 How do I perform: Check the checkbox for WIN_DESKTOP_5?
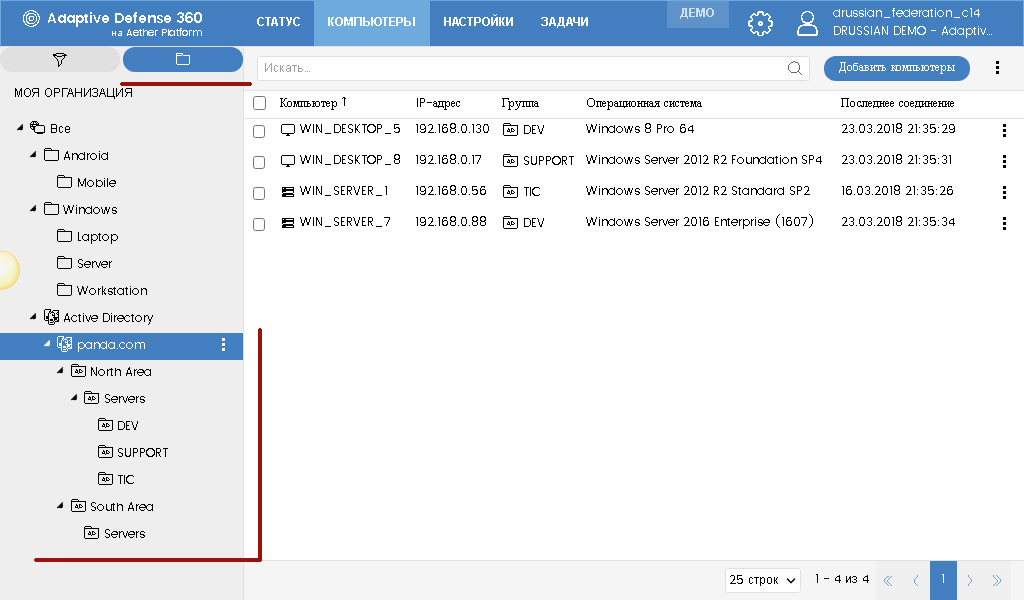259,130
